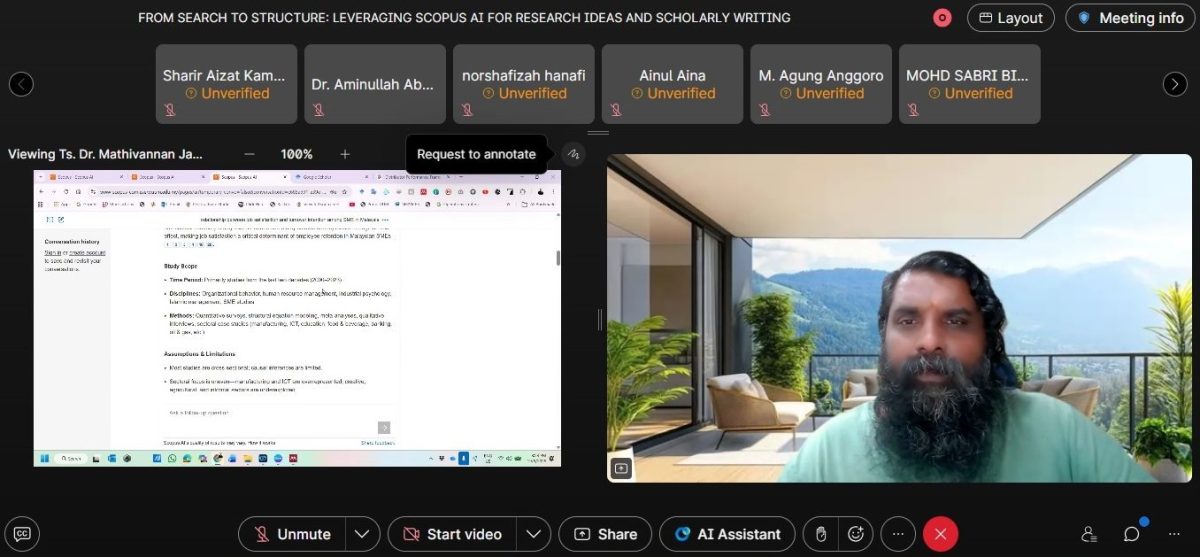Viewport: 1200px width, 557px height.
Task: Open the Layout options
Action: (x=1009, y=18)
